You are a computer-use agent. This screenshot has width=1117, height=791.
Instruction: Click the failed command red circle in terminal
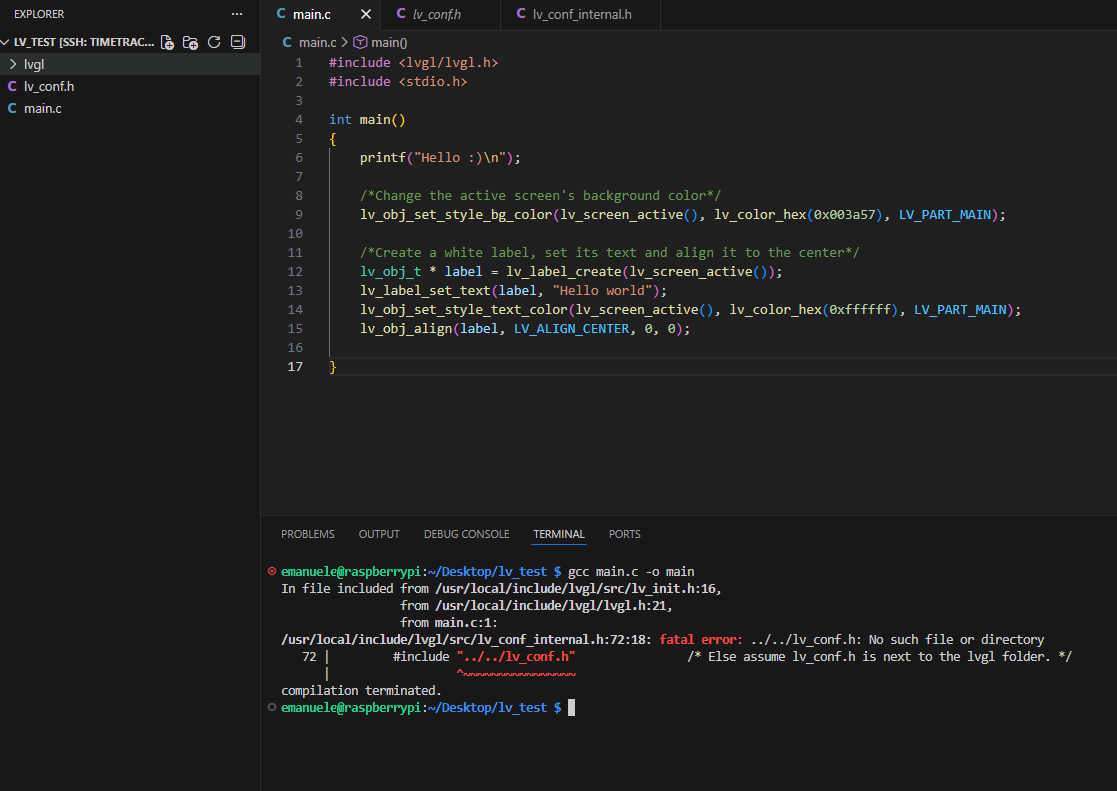272,571
